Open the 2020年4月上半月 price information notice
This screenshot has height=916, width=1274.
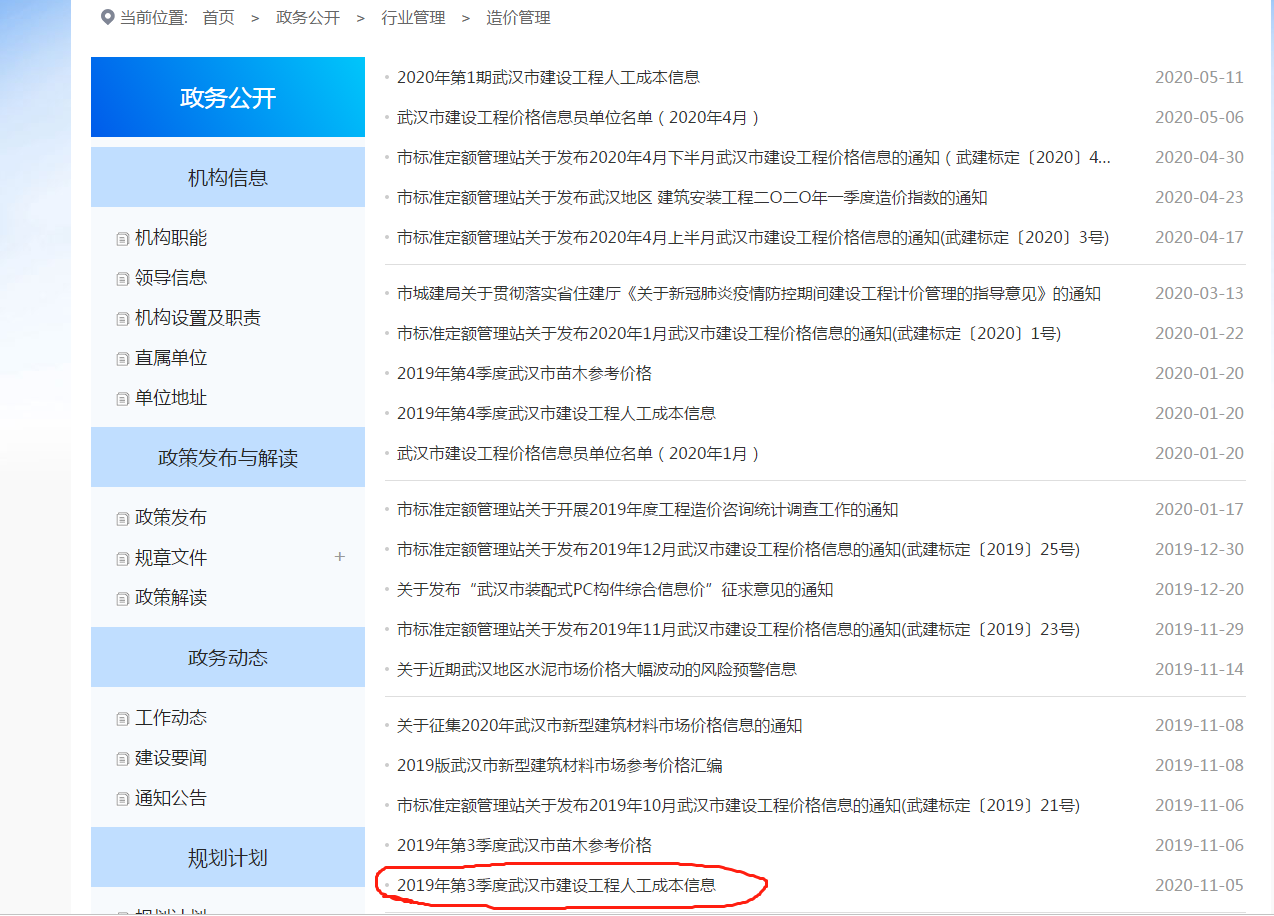(x=753, y=237)
